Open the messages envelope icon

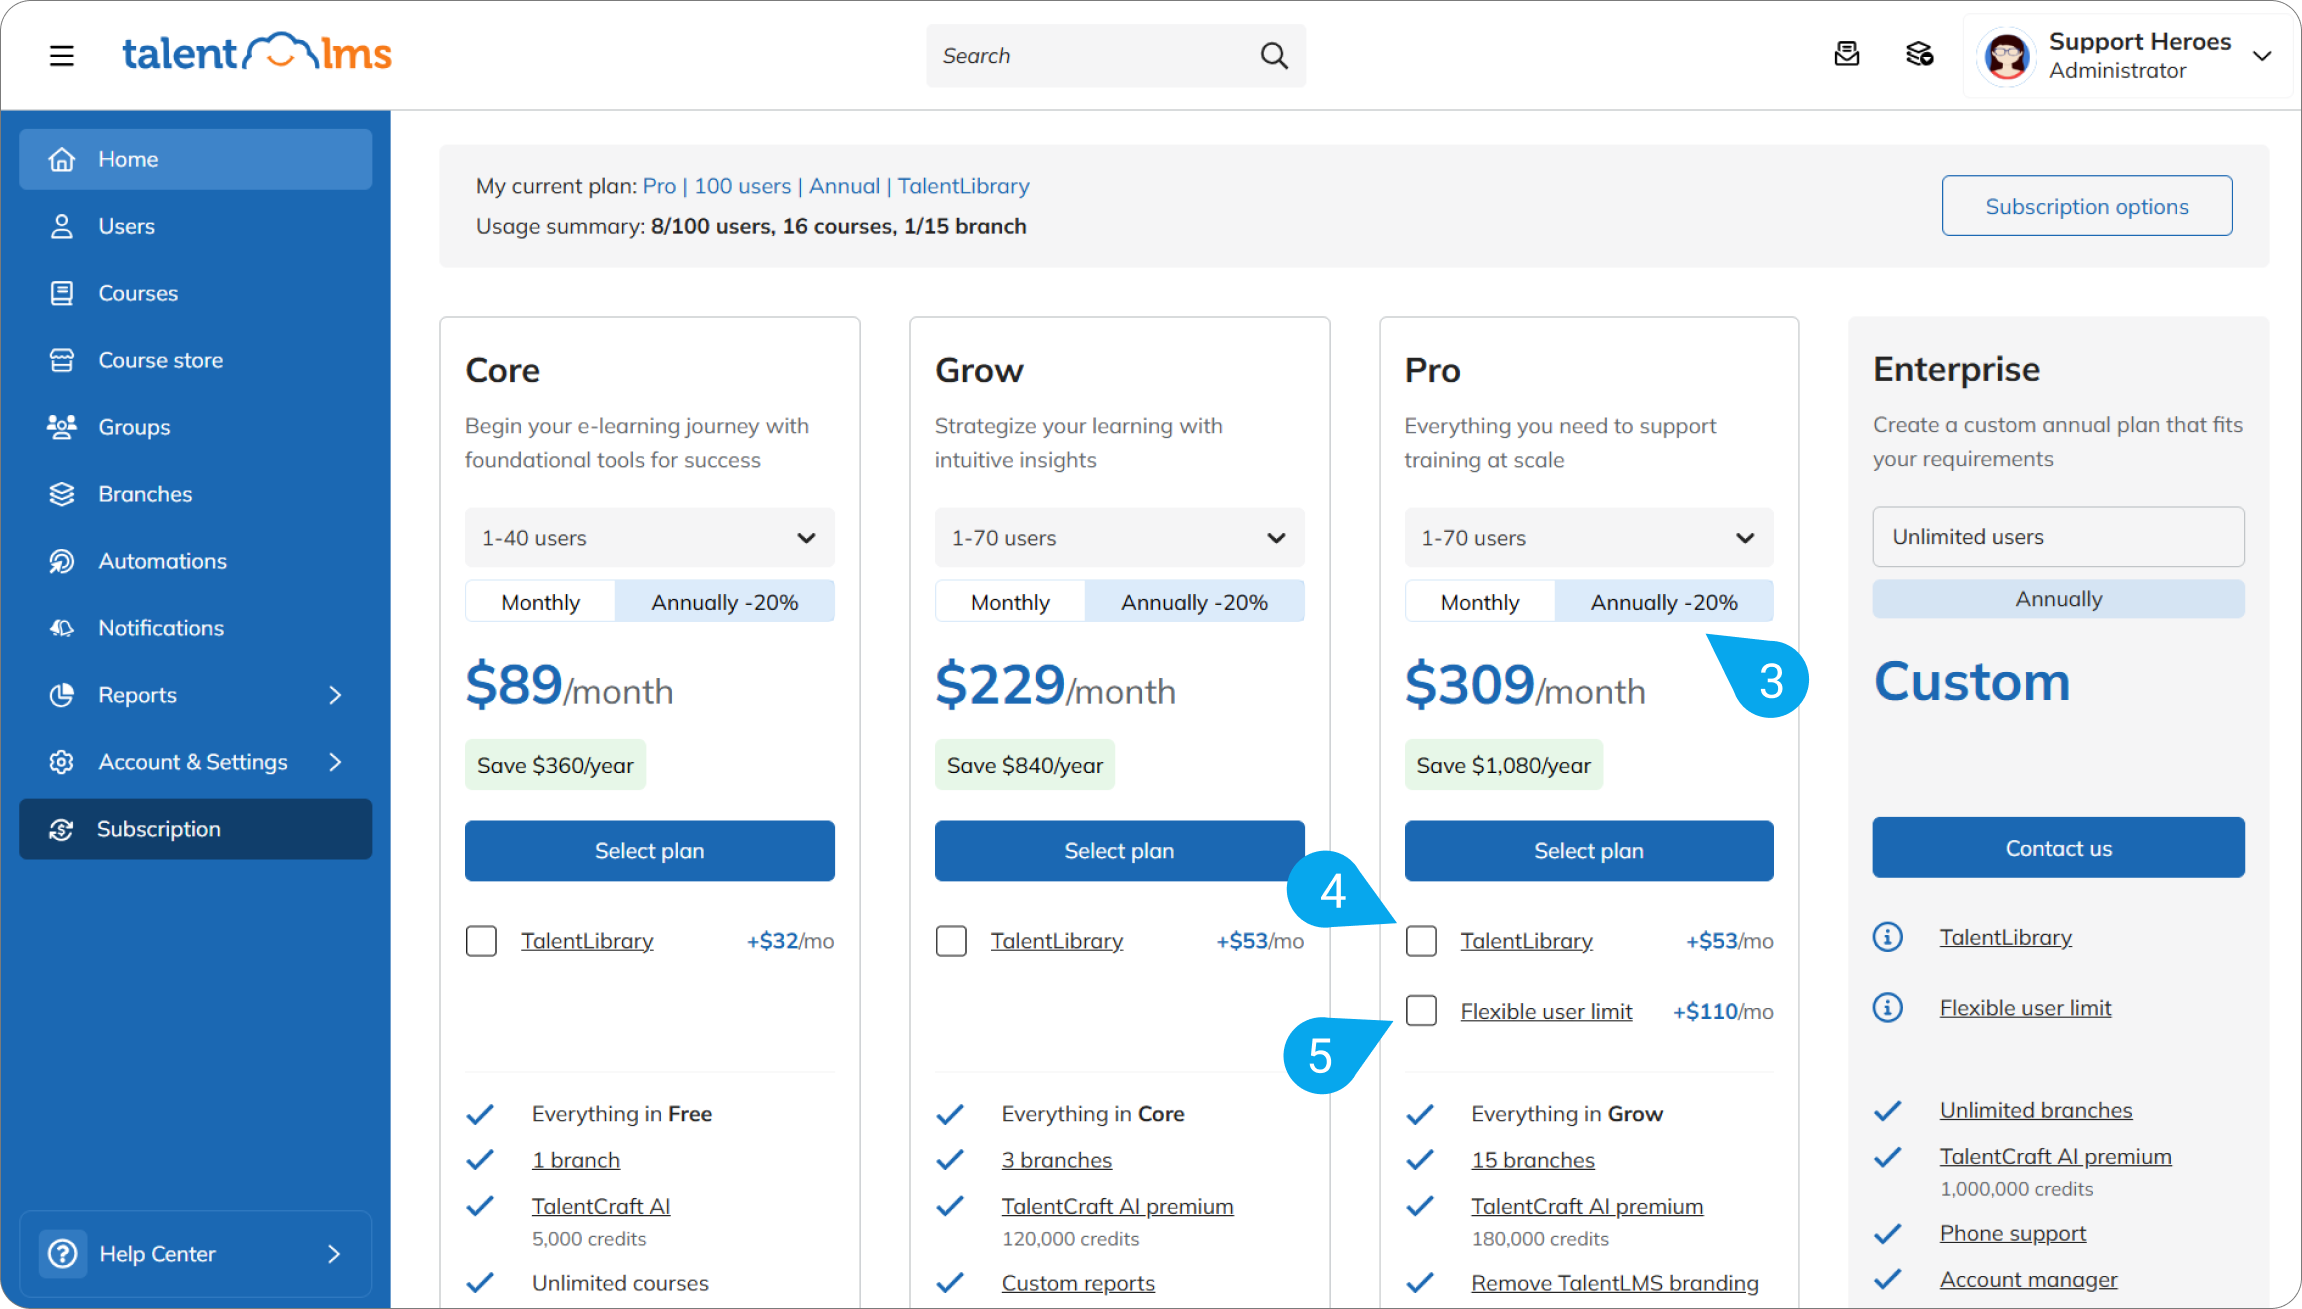pos(1847,54)
